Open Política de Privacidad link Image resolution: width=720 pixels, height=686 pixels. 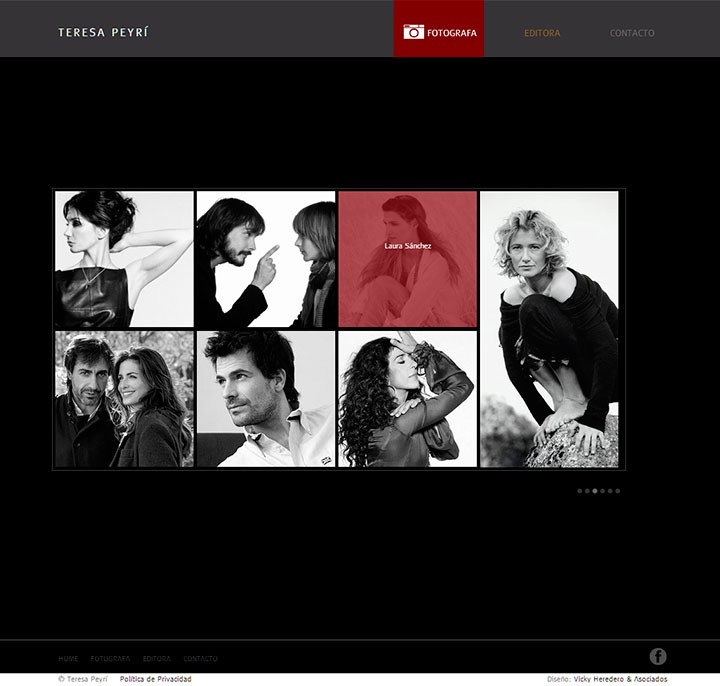[x=155, y=679]
